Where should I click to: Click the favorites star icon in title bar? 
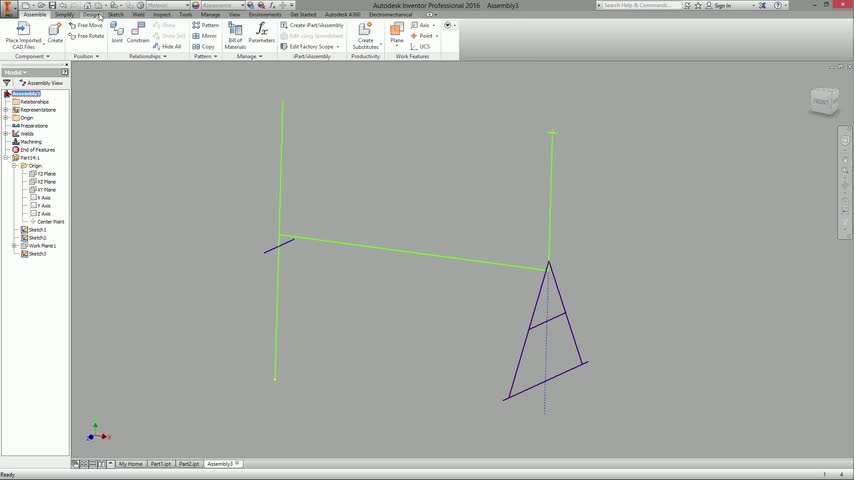point(698,5)
